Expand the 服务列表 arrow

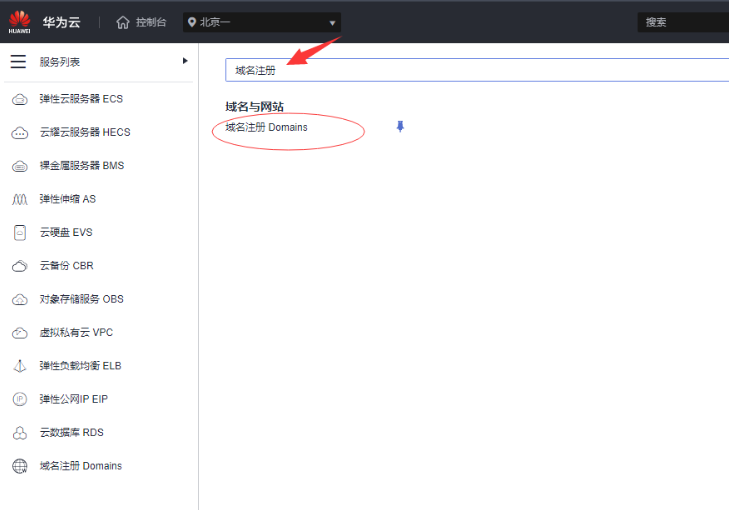(185, 61)
